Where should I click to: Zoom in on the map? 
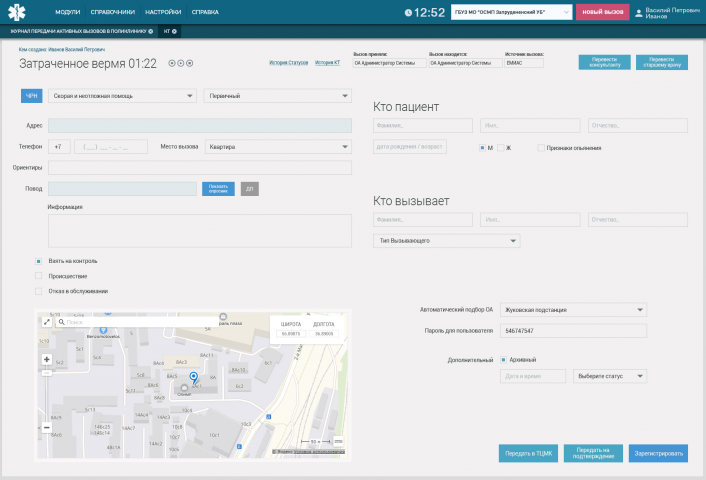[x=46, y=359]
